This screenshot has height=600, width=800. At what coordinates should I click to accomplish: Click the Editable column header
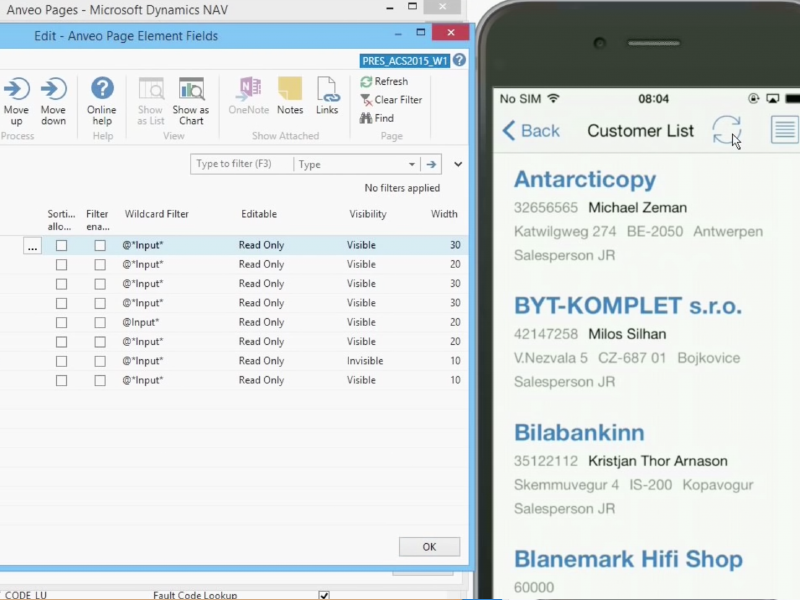(259, 214)
